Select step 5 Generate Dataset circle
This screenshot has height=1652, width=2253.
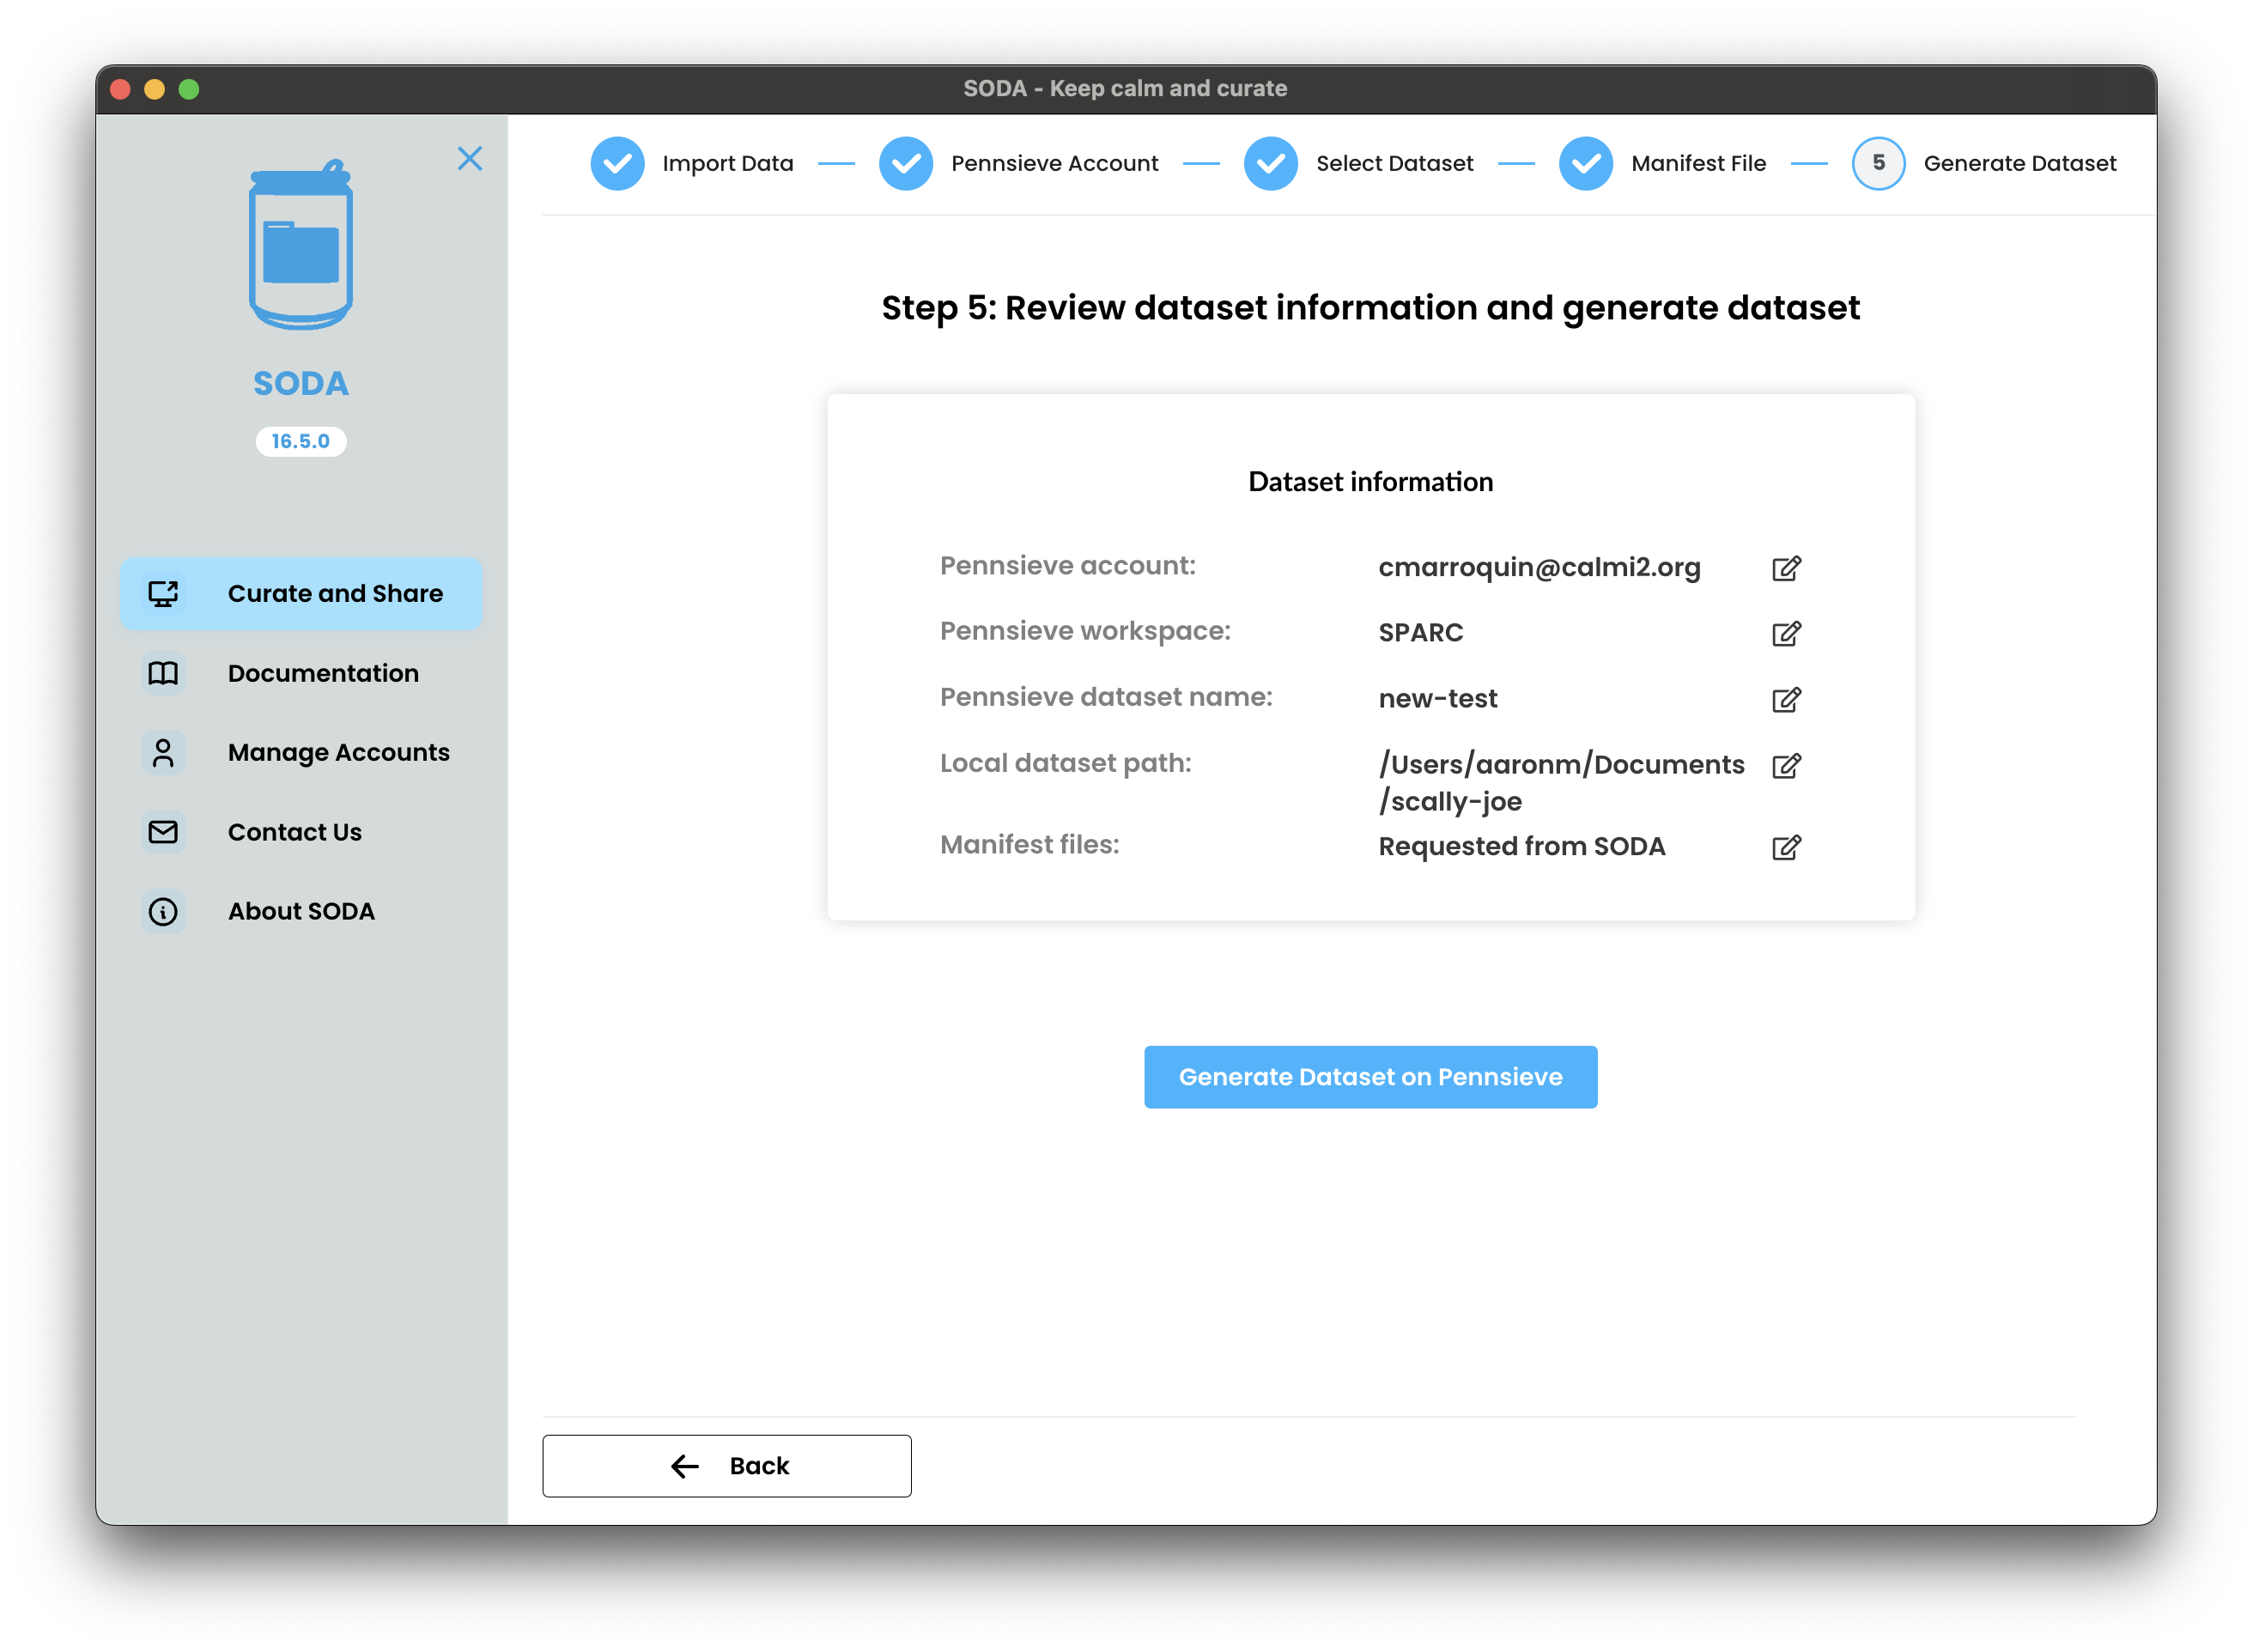point(1877,163)
